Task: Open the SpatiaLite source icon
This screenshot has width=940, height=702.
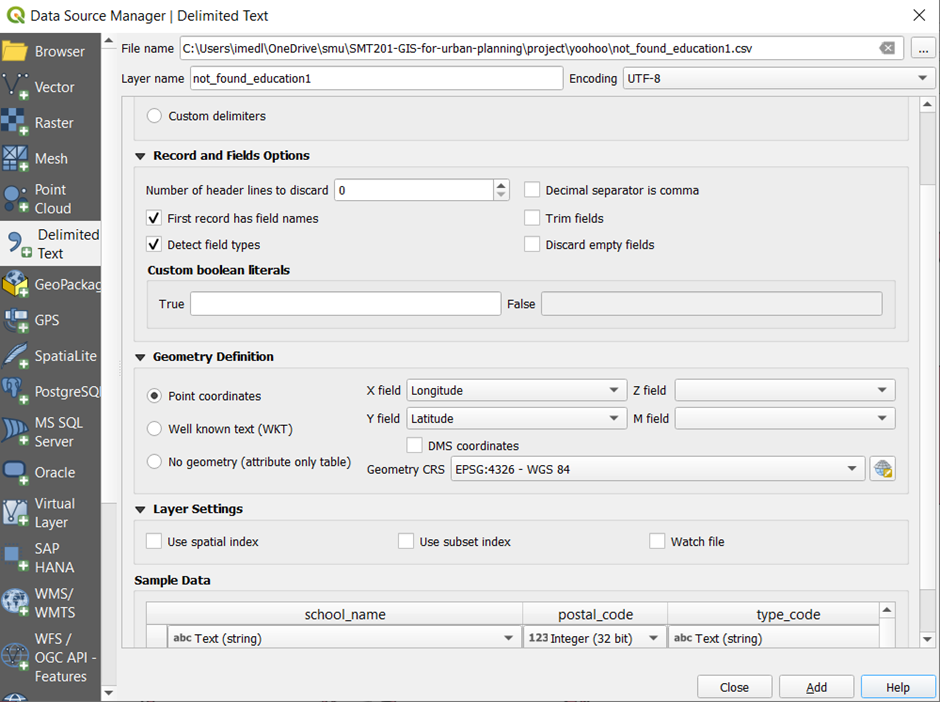Action: pyautogui.click(x=15, y=356)
